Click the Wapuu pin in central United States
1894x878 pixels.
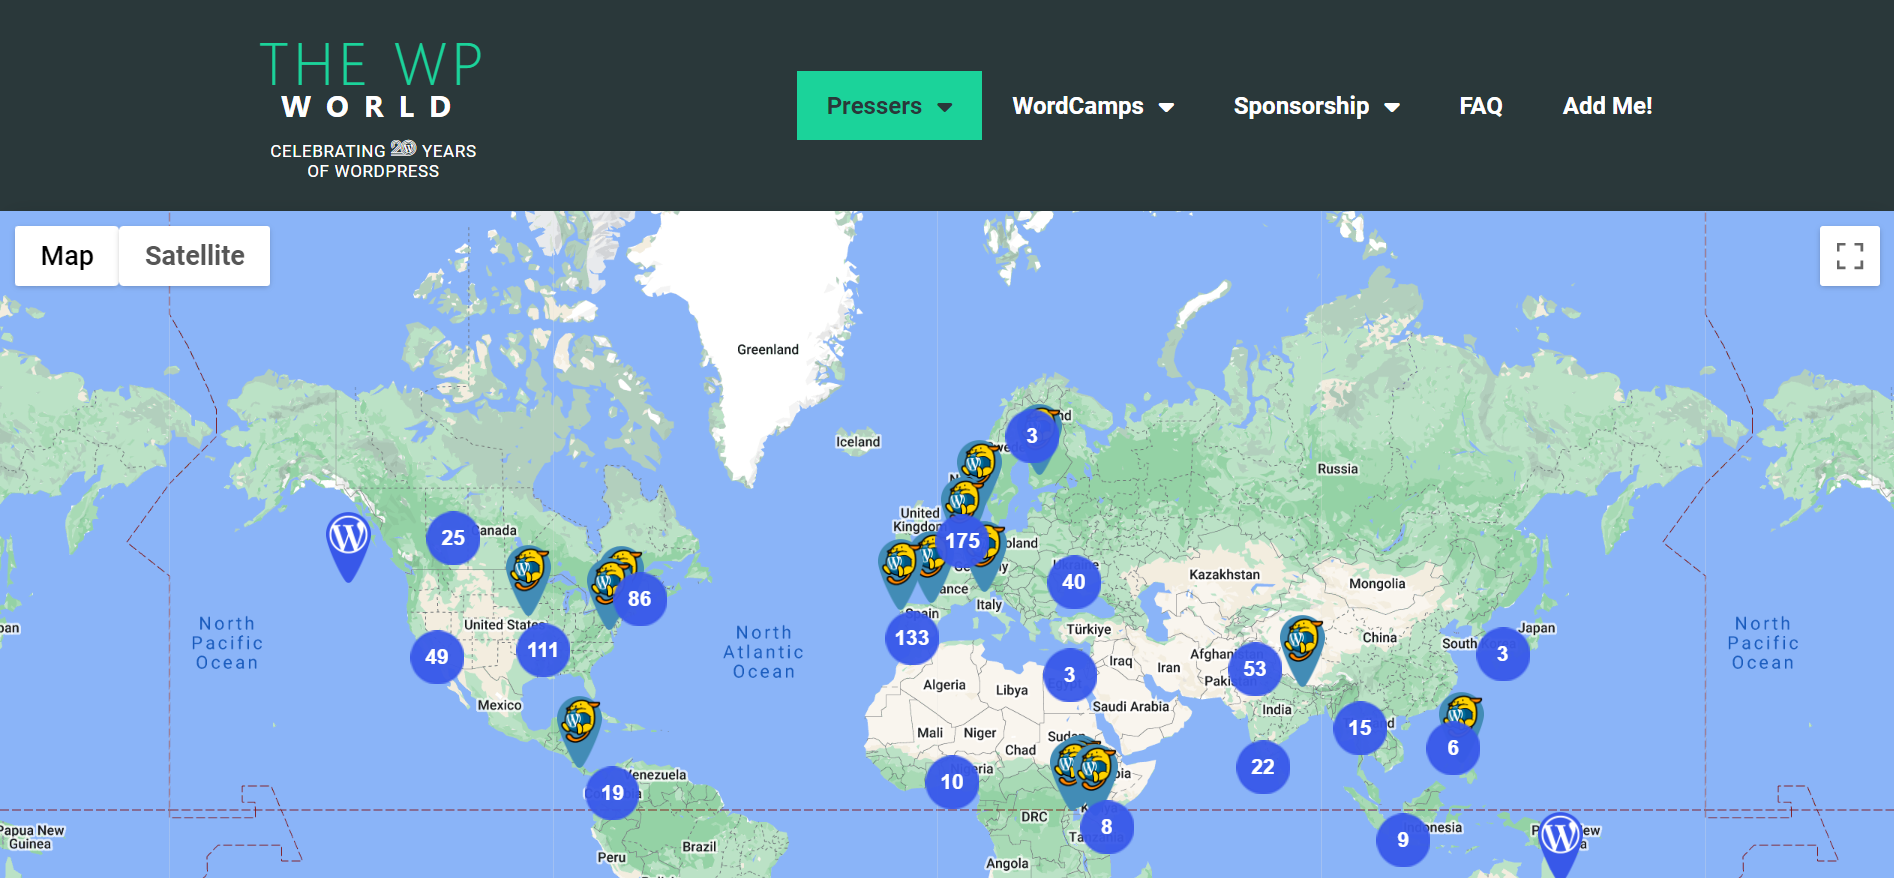528,579
